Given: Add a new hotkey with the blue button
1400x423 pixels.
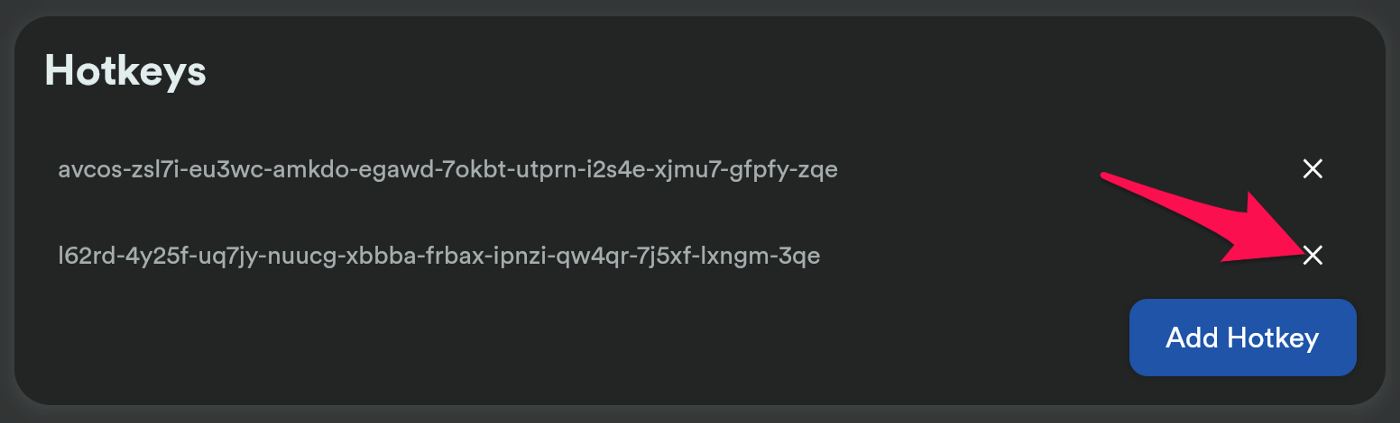Looking at the screenshot, I should (x=1243, y=338).
